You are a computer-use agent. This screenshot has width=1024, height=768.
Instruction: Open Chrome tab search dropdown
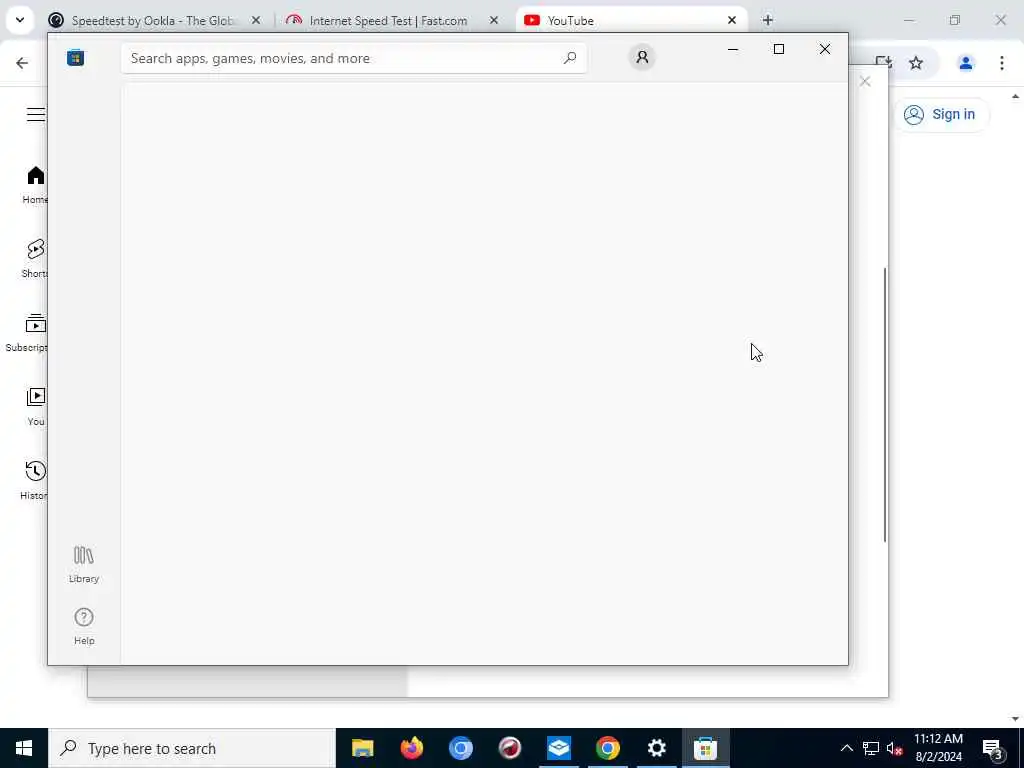point(20,20)
